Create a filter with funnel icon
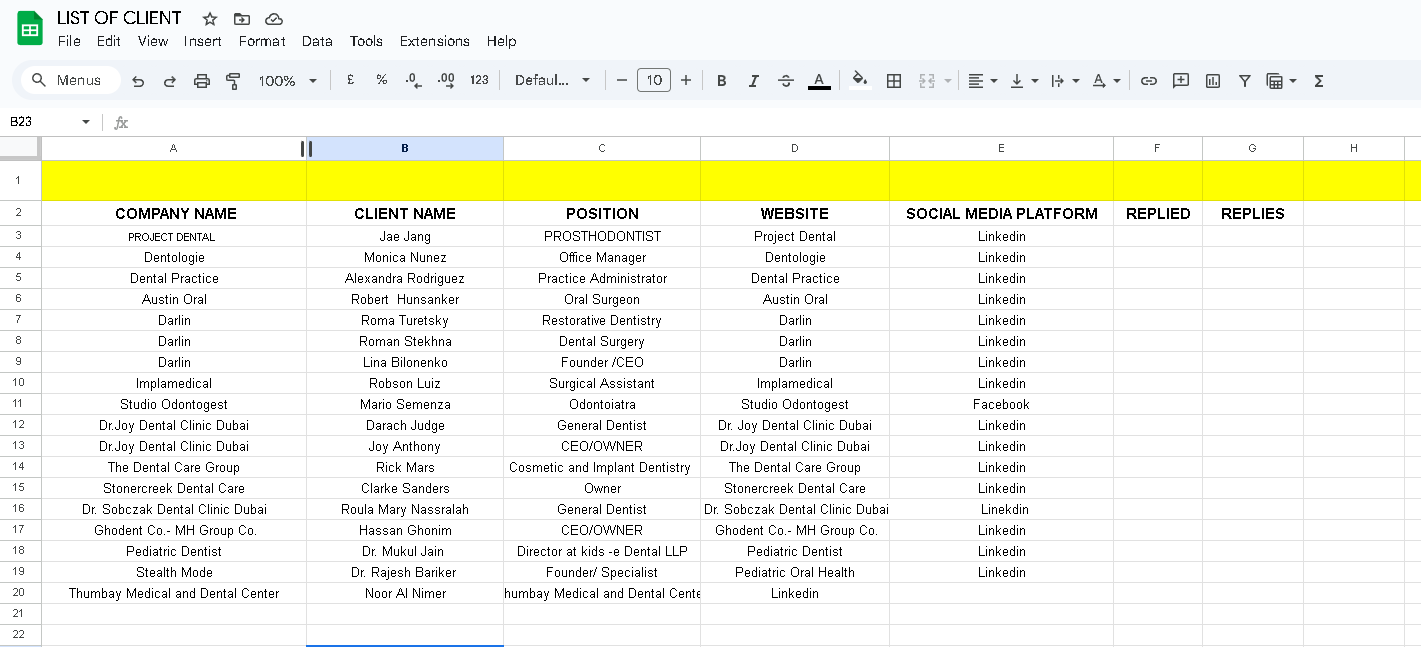This screenshot has width=1421, height=647. 1245,81
